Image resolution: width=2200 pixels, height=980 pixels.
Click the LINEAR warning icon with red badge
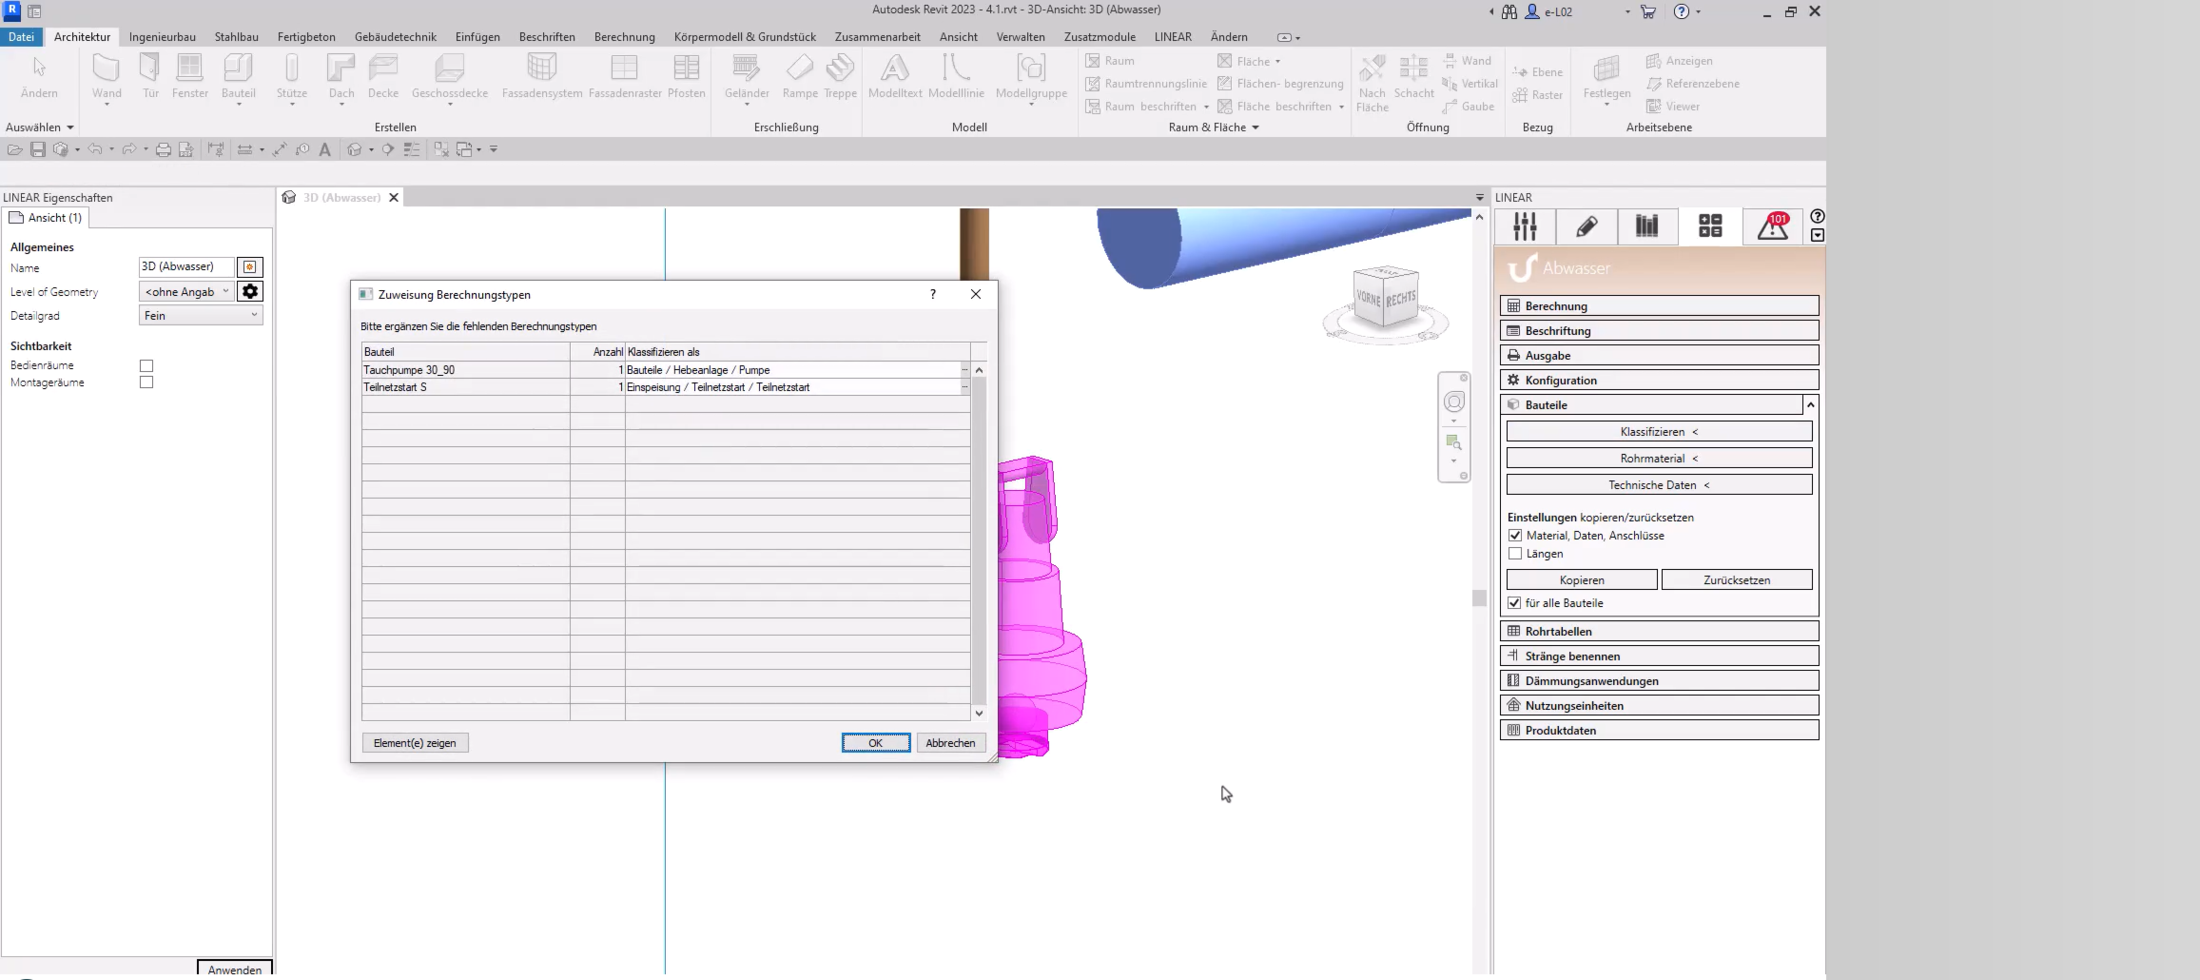1773,227
